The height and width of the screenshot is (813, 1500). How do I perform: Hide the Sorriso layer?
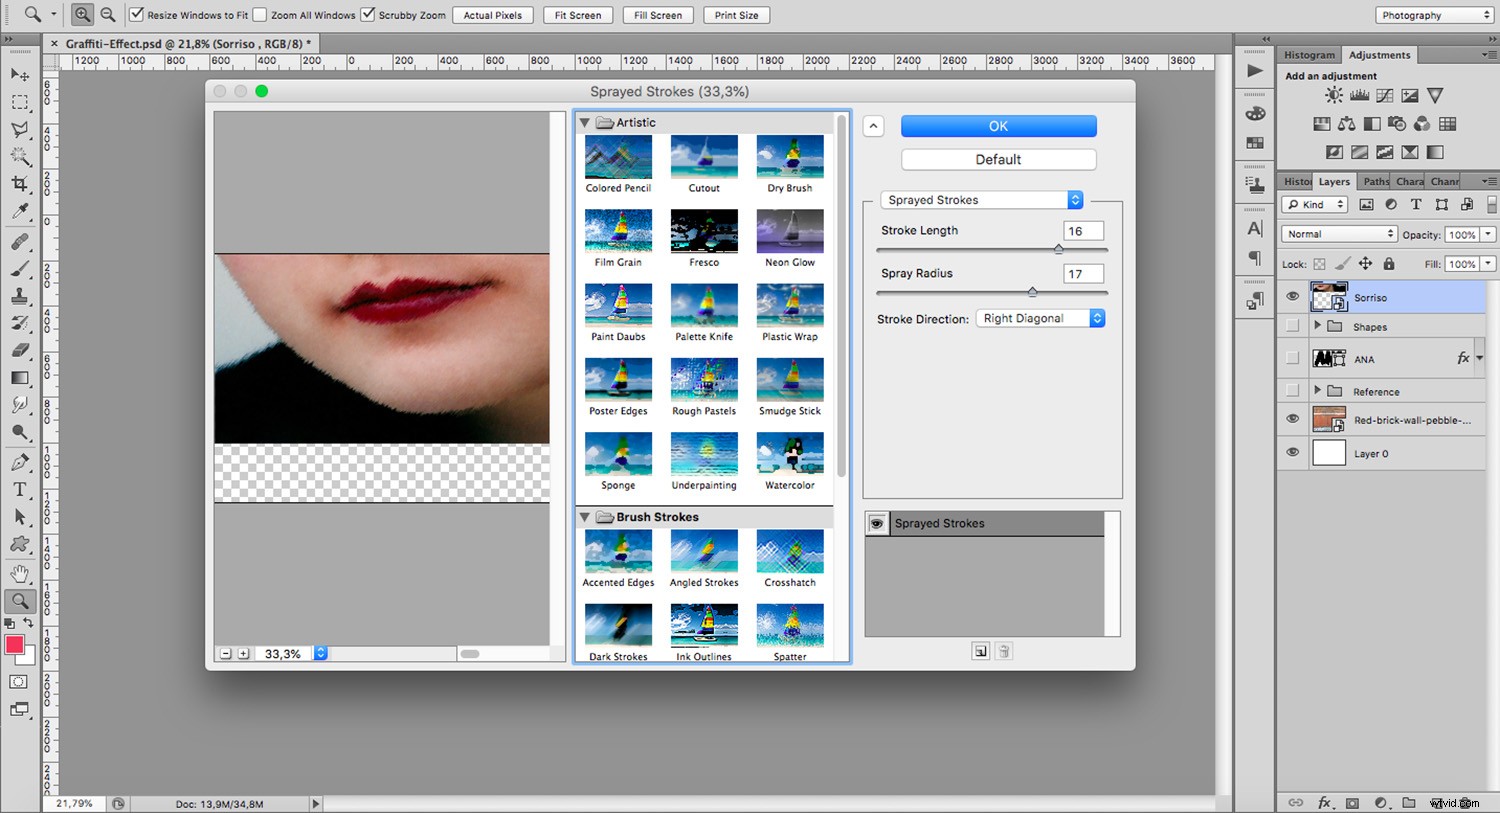(1293, 296)
